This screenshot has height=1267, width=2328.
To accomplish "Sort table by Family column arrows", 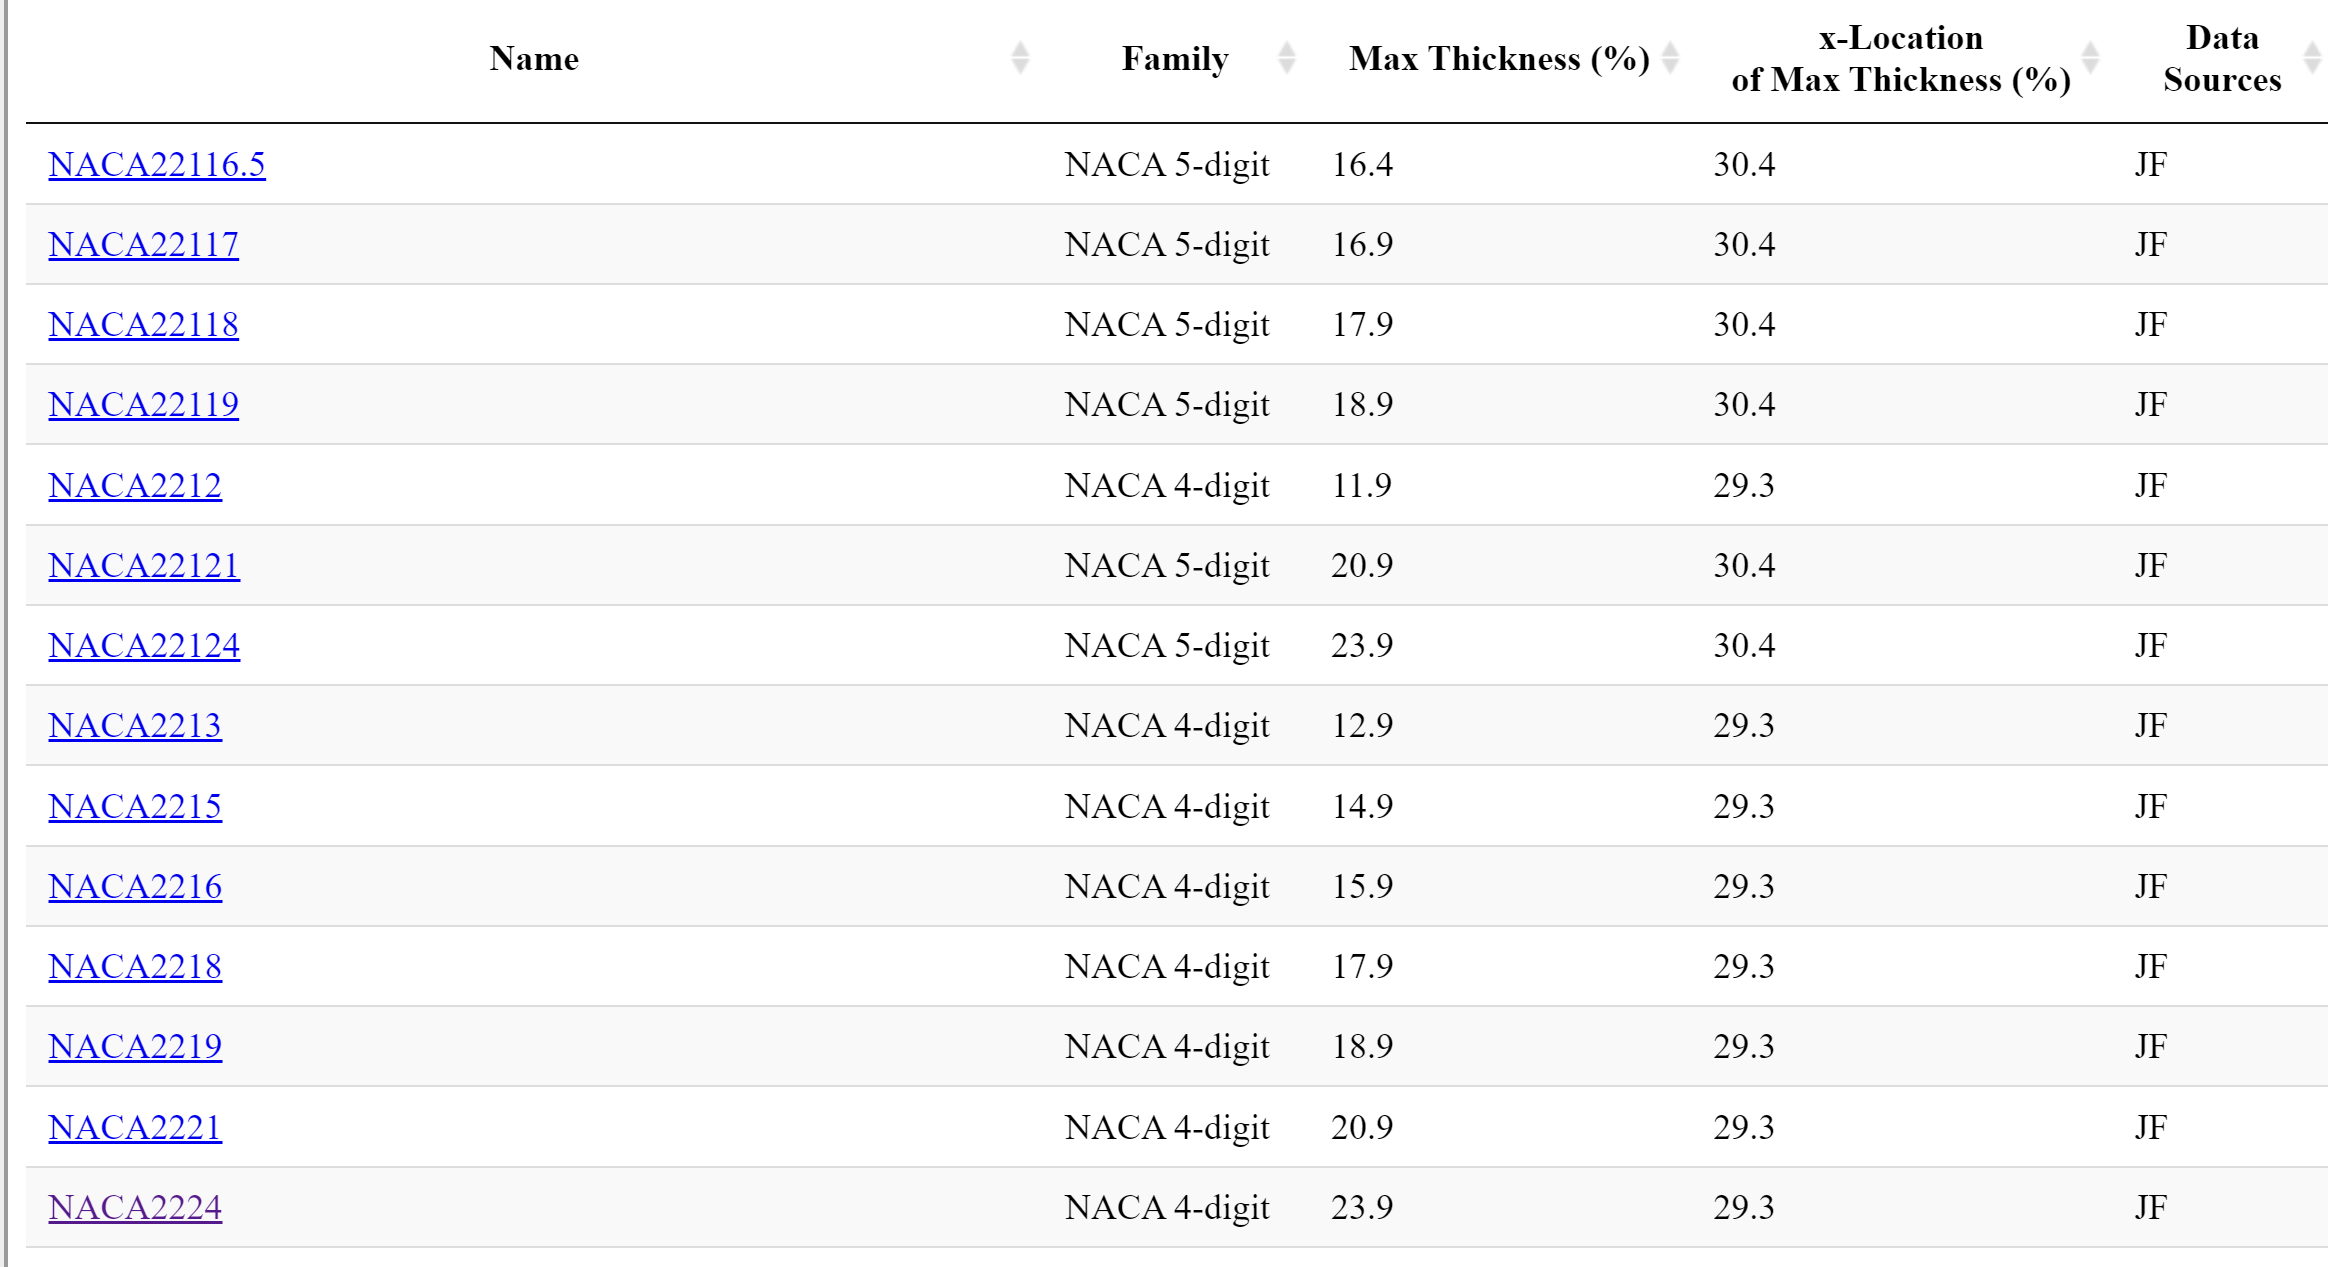I will (x=1287, y=58).
